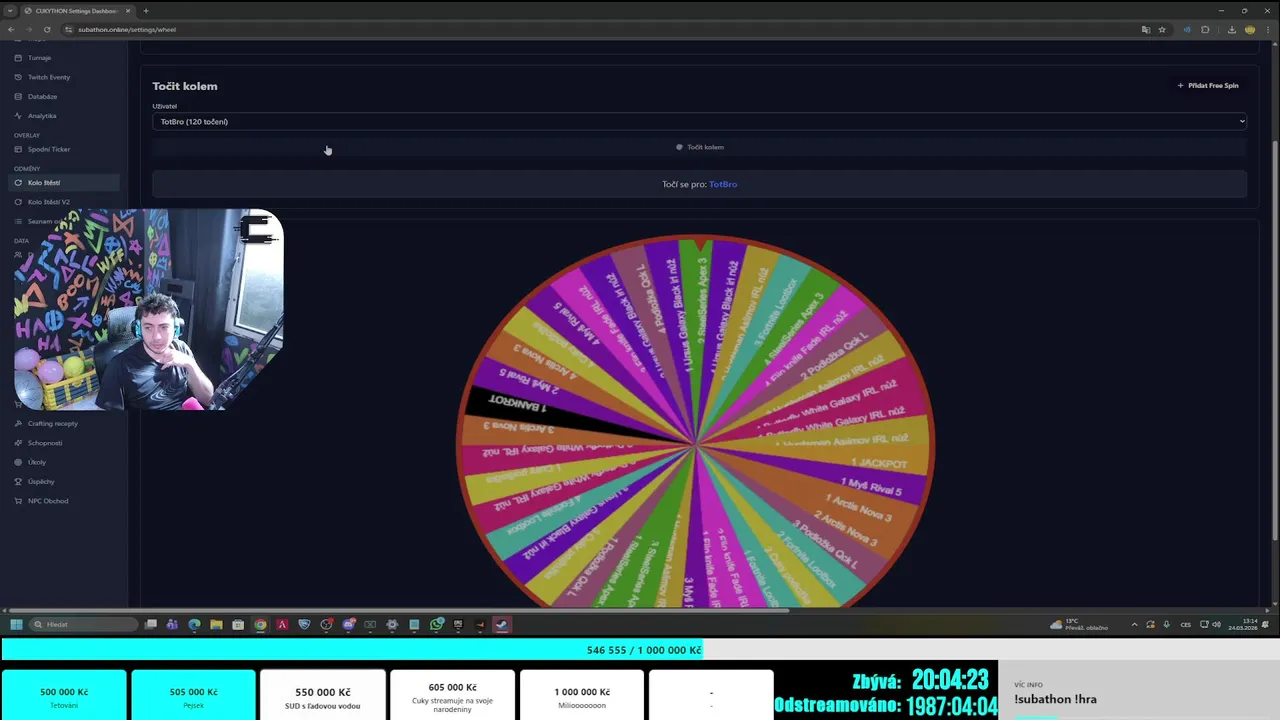Open the browser extensions puzzle icon
This screenshot has width=1280, height=720.
click(x=1205, y=29)
